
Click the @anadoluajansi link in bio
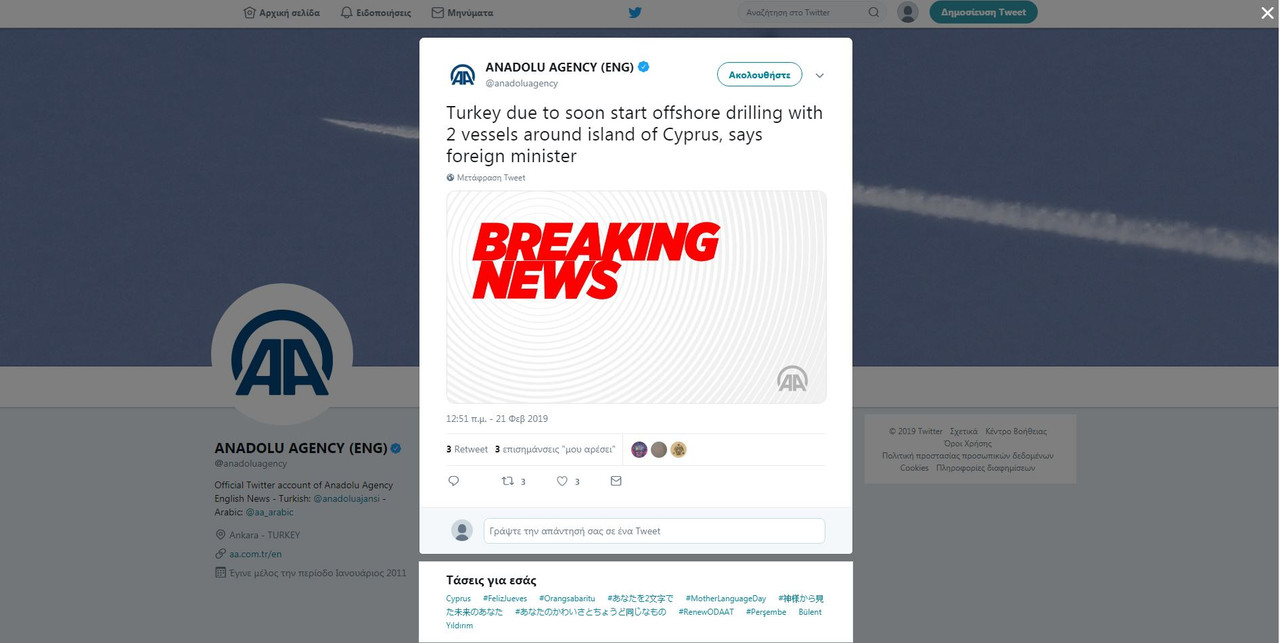(x=346, y=498)
